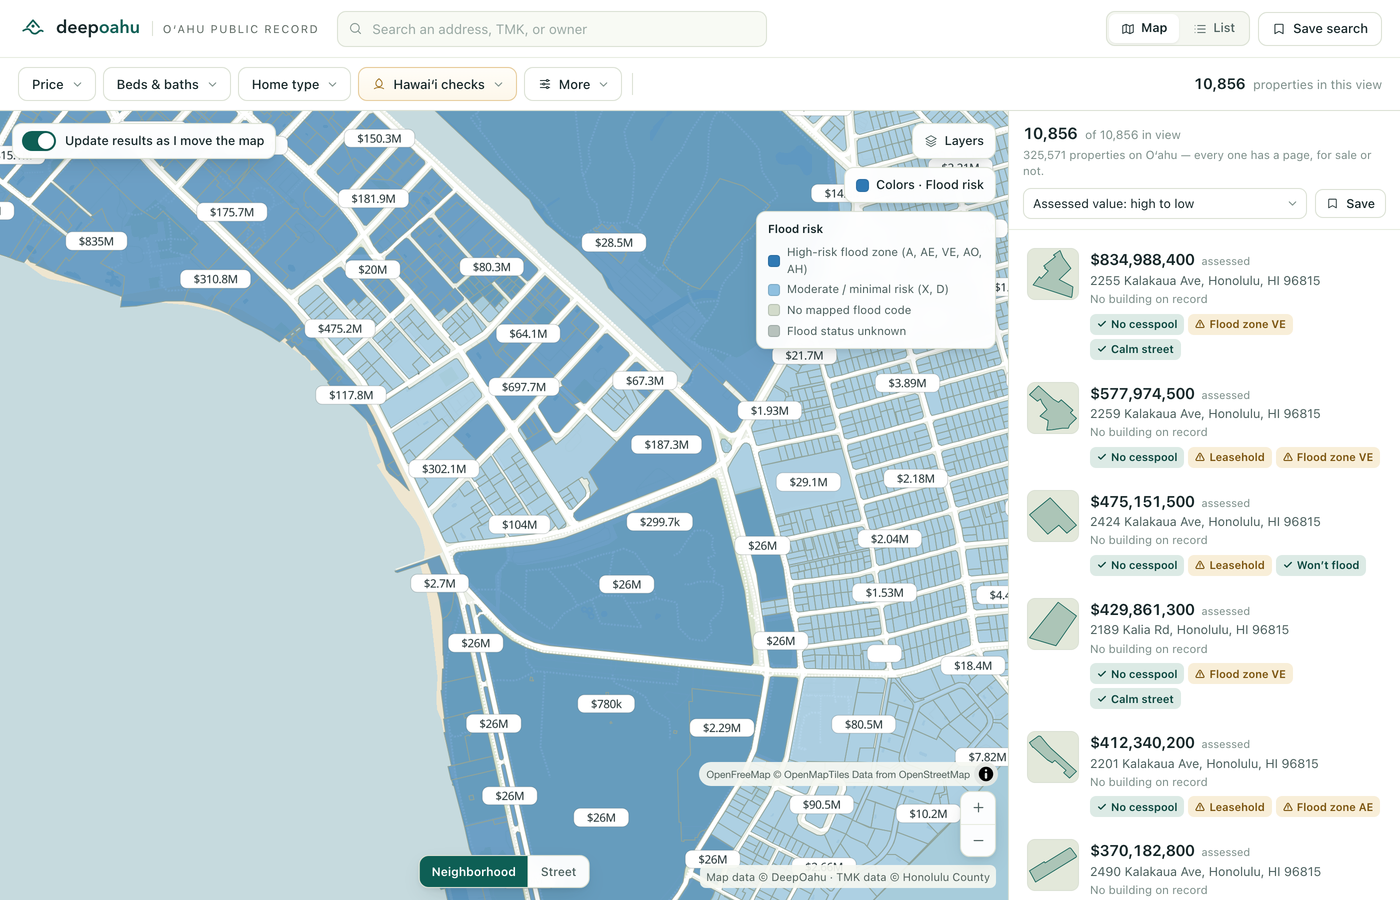Viewport: 1400px width, 900px height.
Task: Zoom out the map with minus
Action: (x=978, y=840)
